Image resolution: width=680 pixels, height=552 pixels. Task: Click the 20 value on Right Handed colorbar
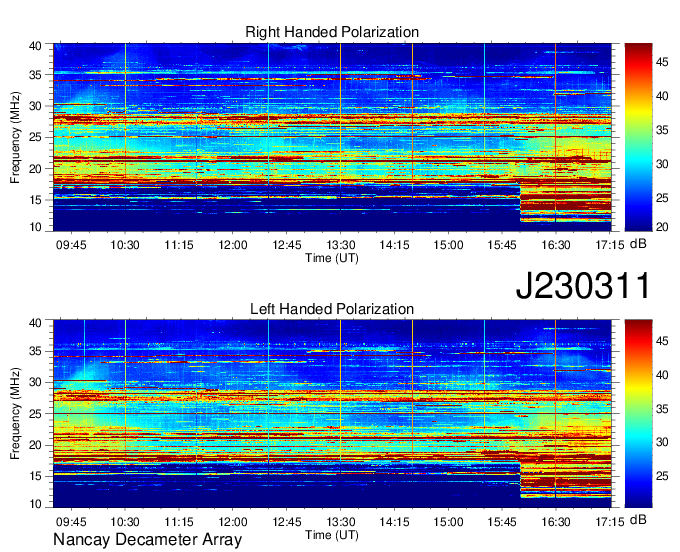pyautogui.click(x=662, y=227)
